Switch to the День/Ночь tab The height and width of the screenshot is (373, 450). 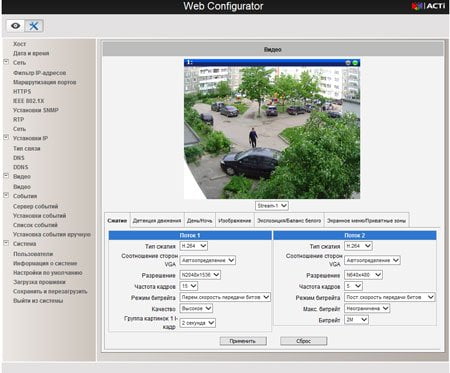click(x=199, y=221)
